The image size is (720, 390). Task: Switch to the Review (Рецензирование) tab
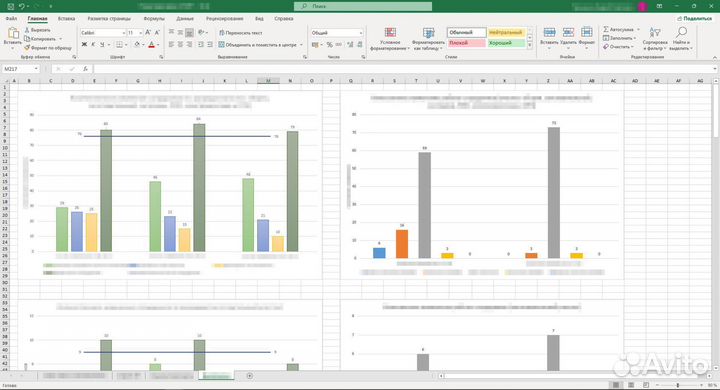(x=225, y=19)
